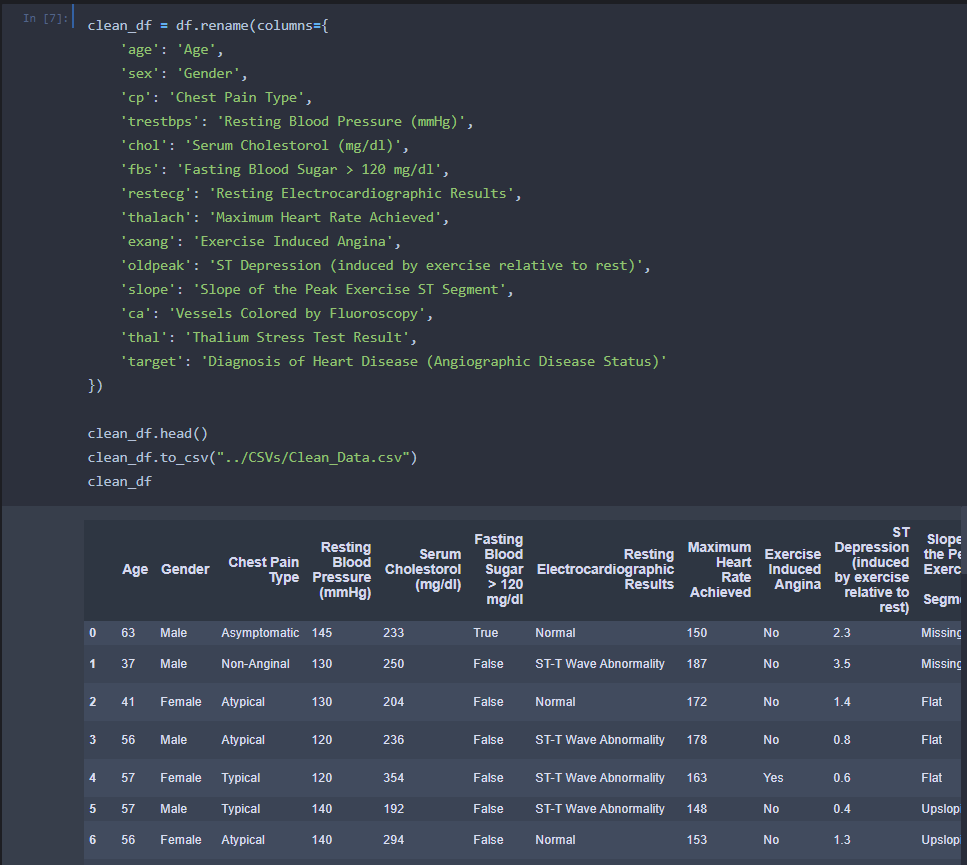This screenshot has height=865, width=967.
Task: Click the 3.5 ST depression value
Action: point(842,664)
